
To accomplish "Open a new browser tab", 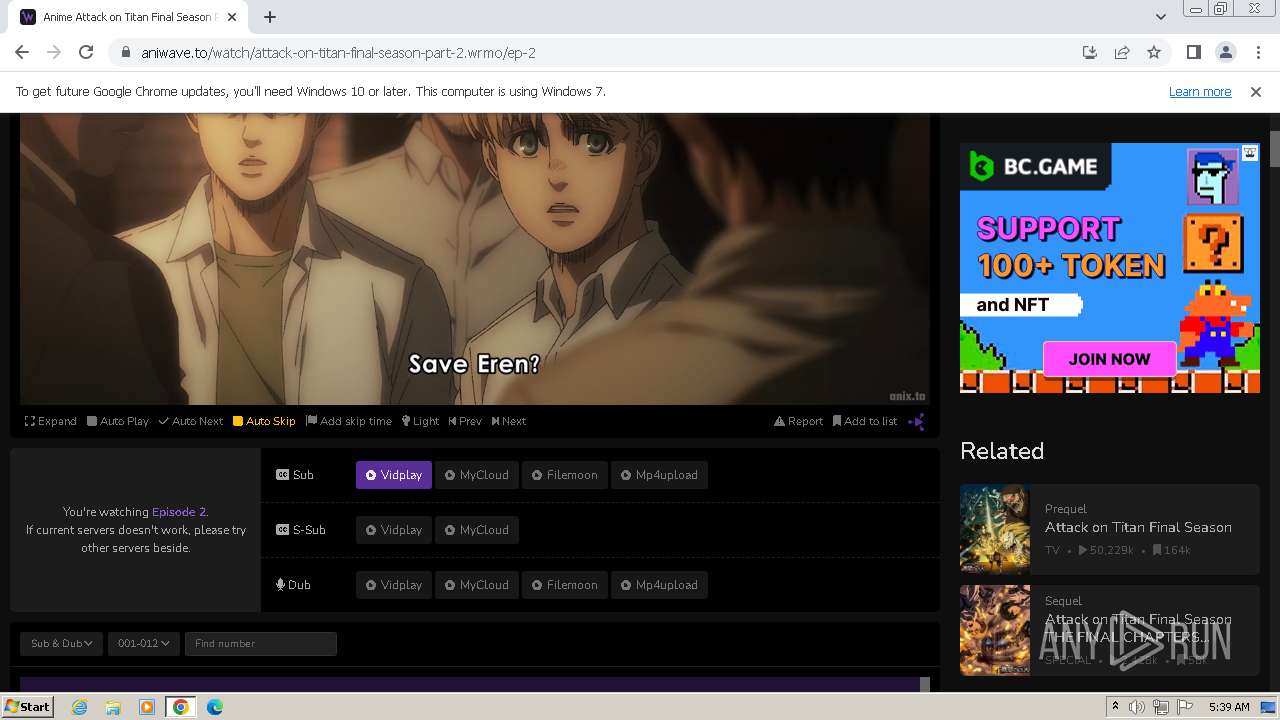I will click(x=270, y=17).
